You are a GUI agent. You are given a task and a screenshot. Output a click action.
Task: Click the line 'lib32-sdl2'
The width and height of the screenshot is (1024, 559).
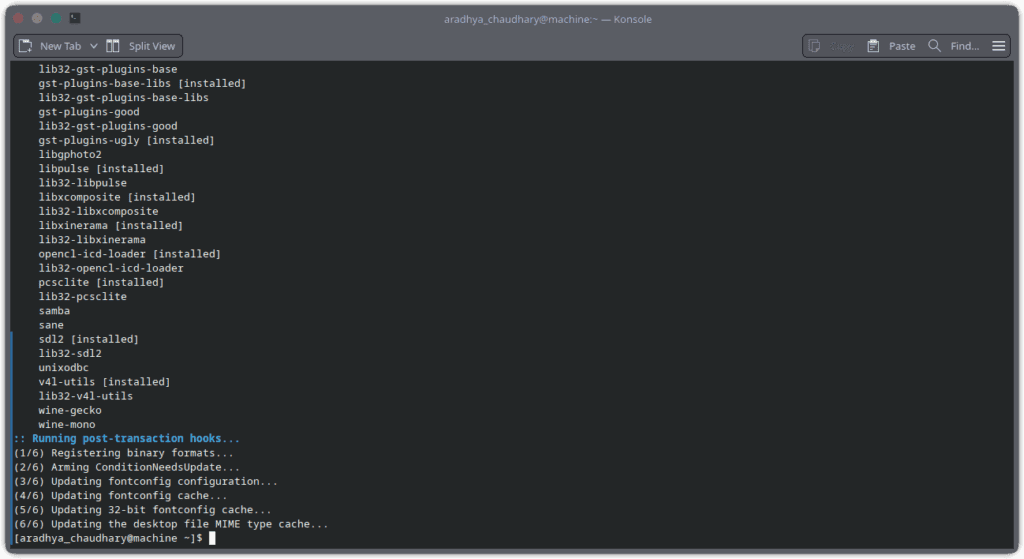point(70,353)
